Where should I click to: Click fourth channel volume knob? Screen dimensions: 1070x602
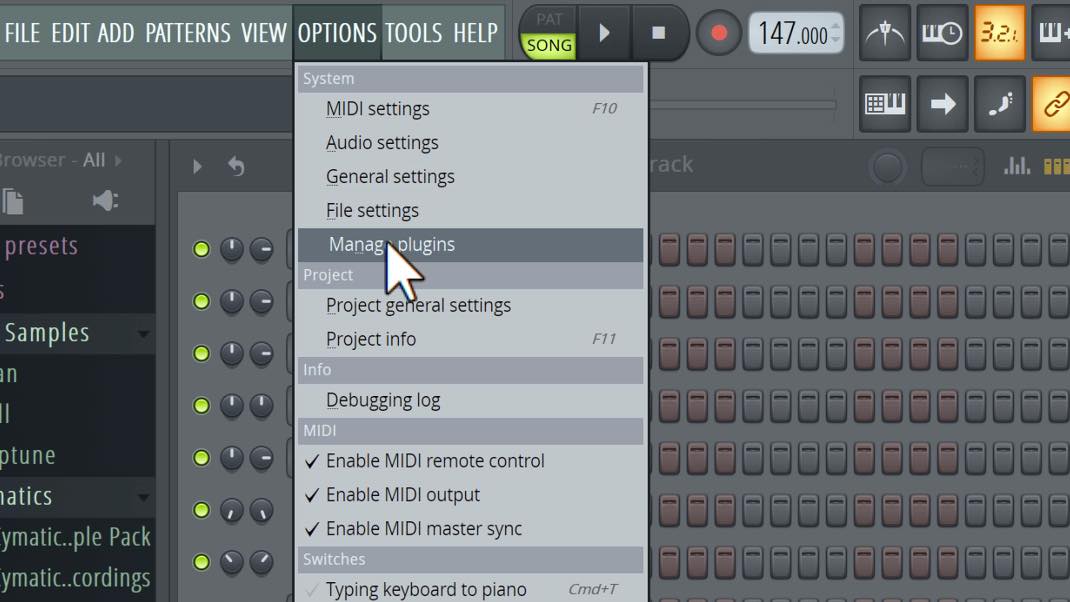261,405
